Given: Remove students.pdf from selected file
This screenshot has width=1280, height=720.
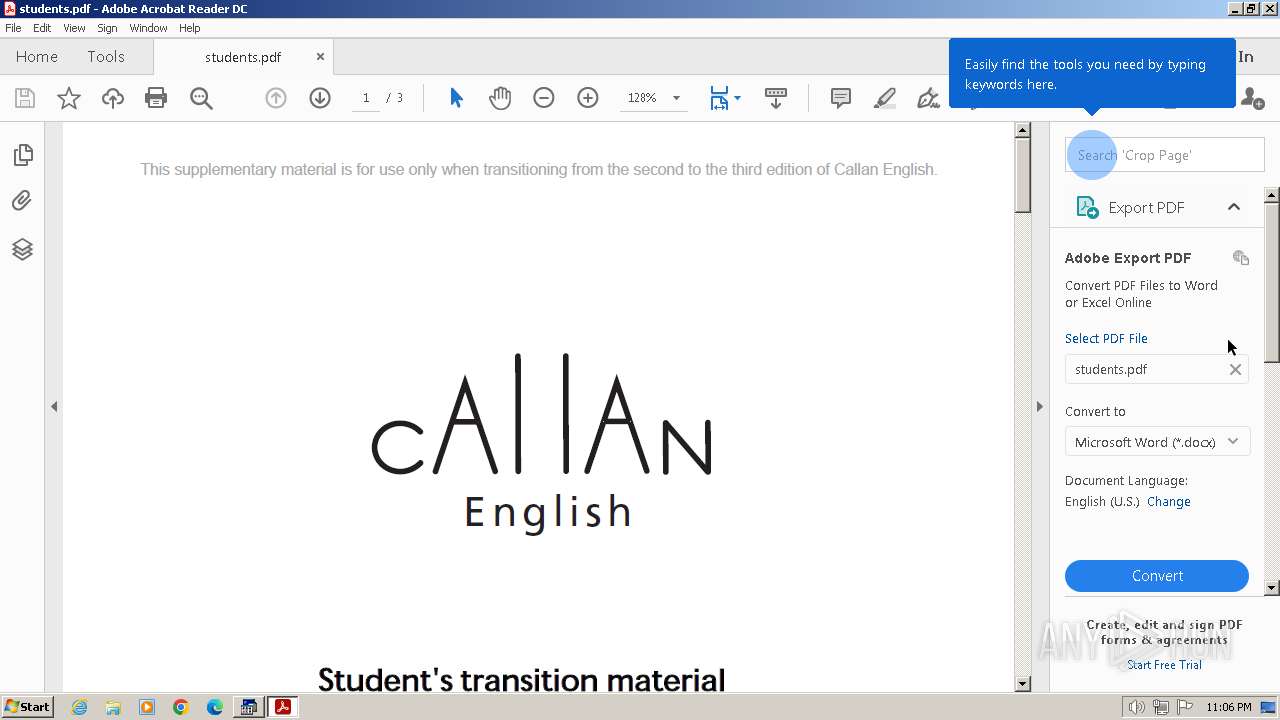Looking at the screenshot, I should 1235,369.
